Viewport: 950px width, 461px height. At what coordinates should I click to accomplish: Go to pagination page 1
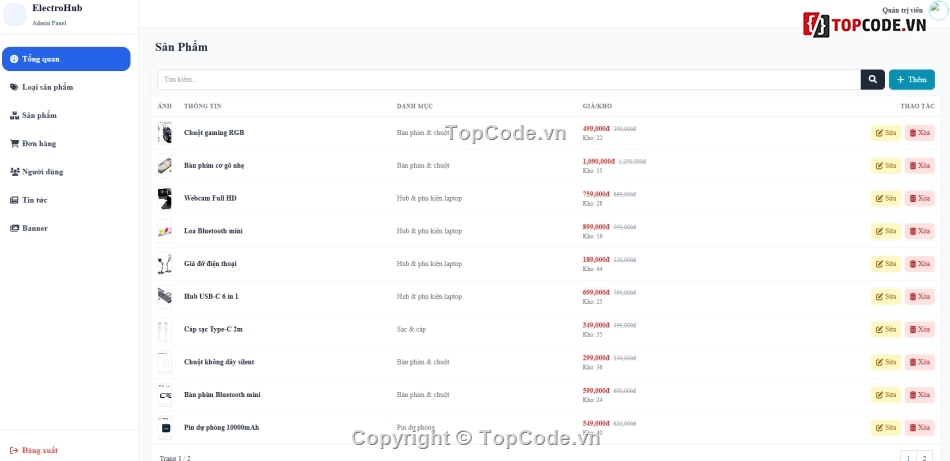[x=908, y=457]
